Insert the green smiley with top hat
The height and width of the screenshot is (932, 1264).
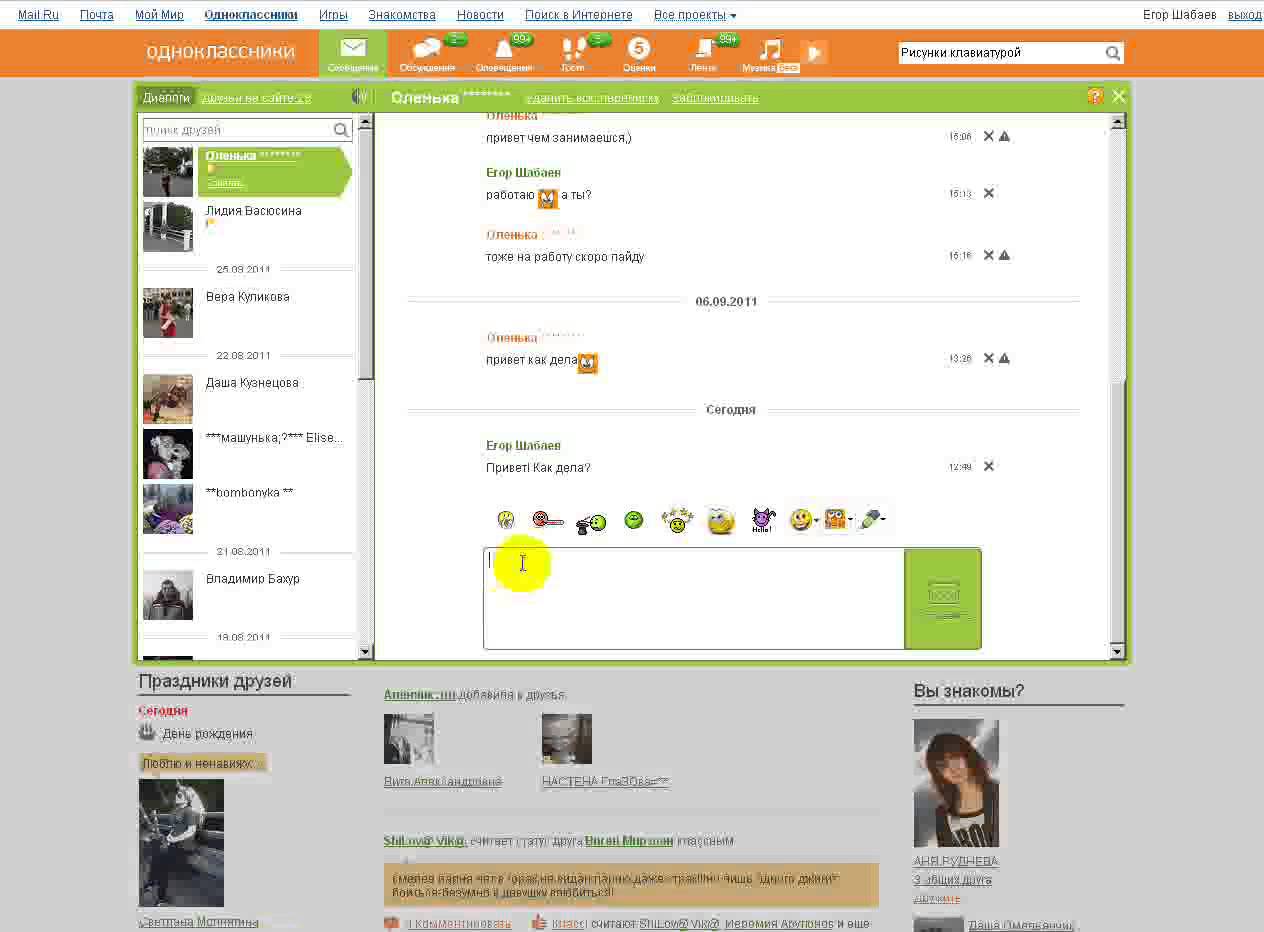[591, 521]
